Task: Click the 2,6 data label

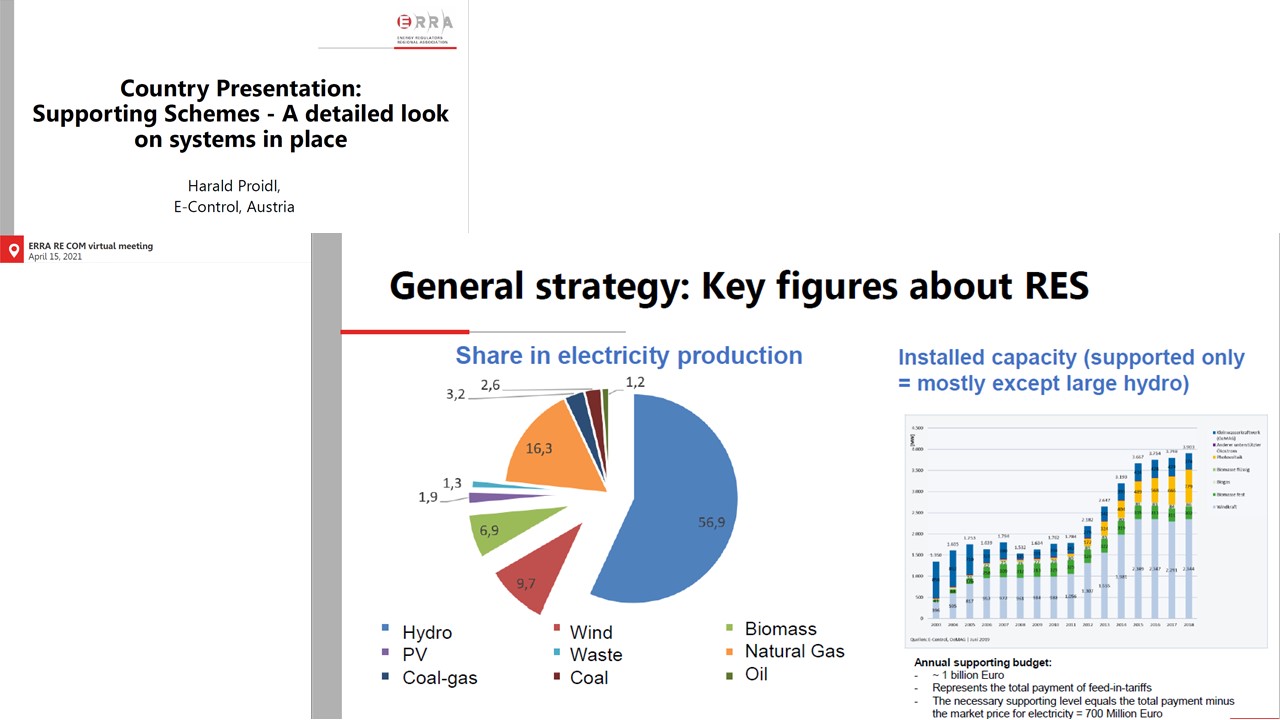Action: 490,385
